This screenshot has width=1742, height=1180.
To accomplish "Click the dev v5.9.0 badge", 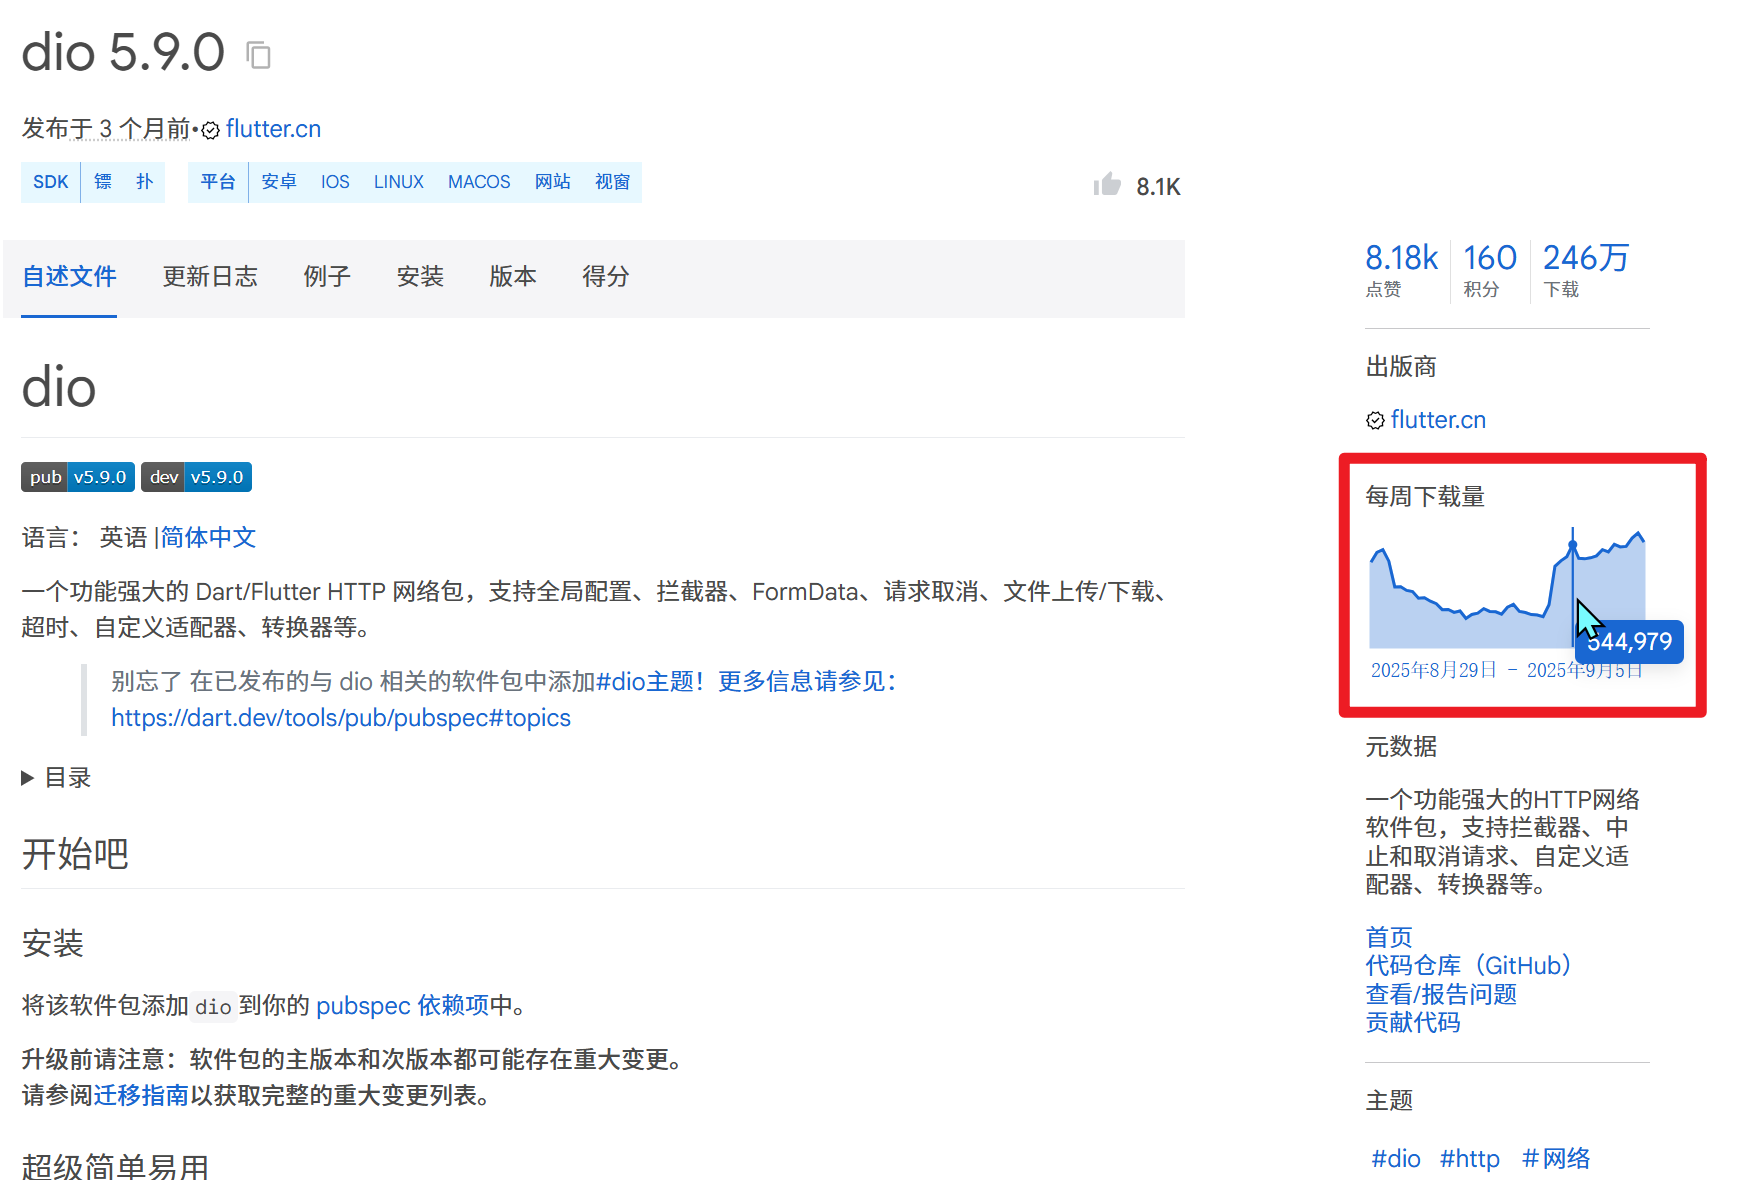I will click(196, 477).
